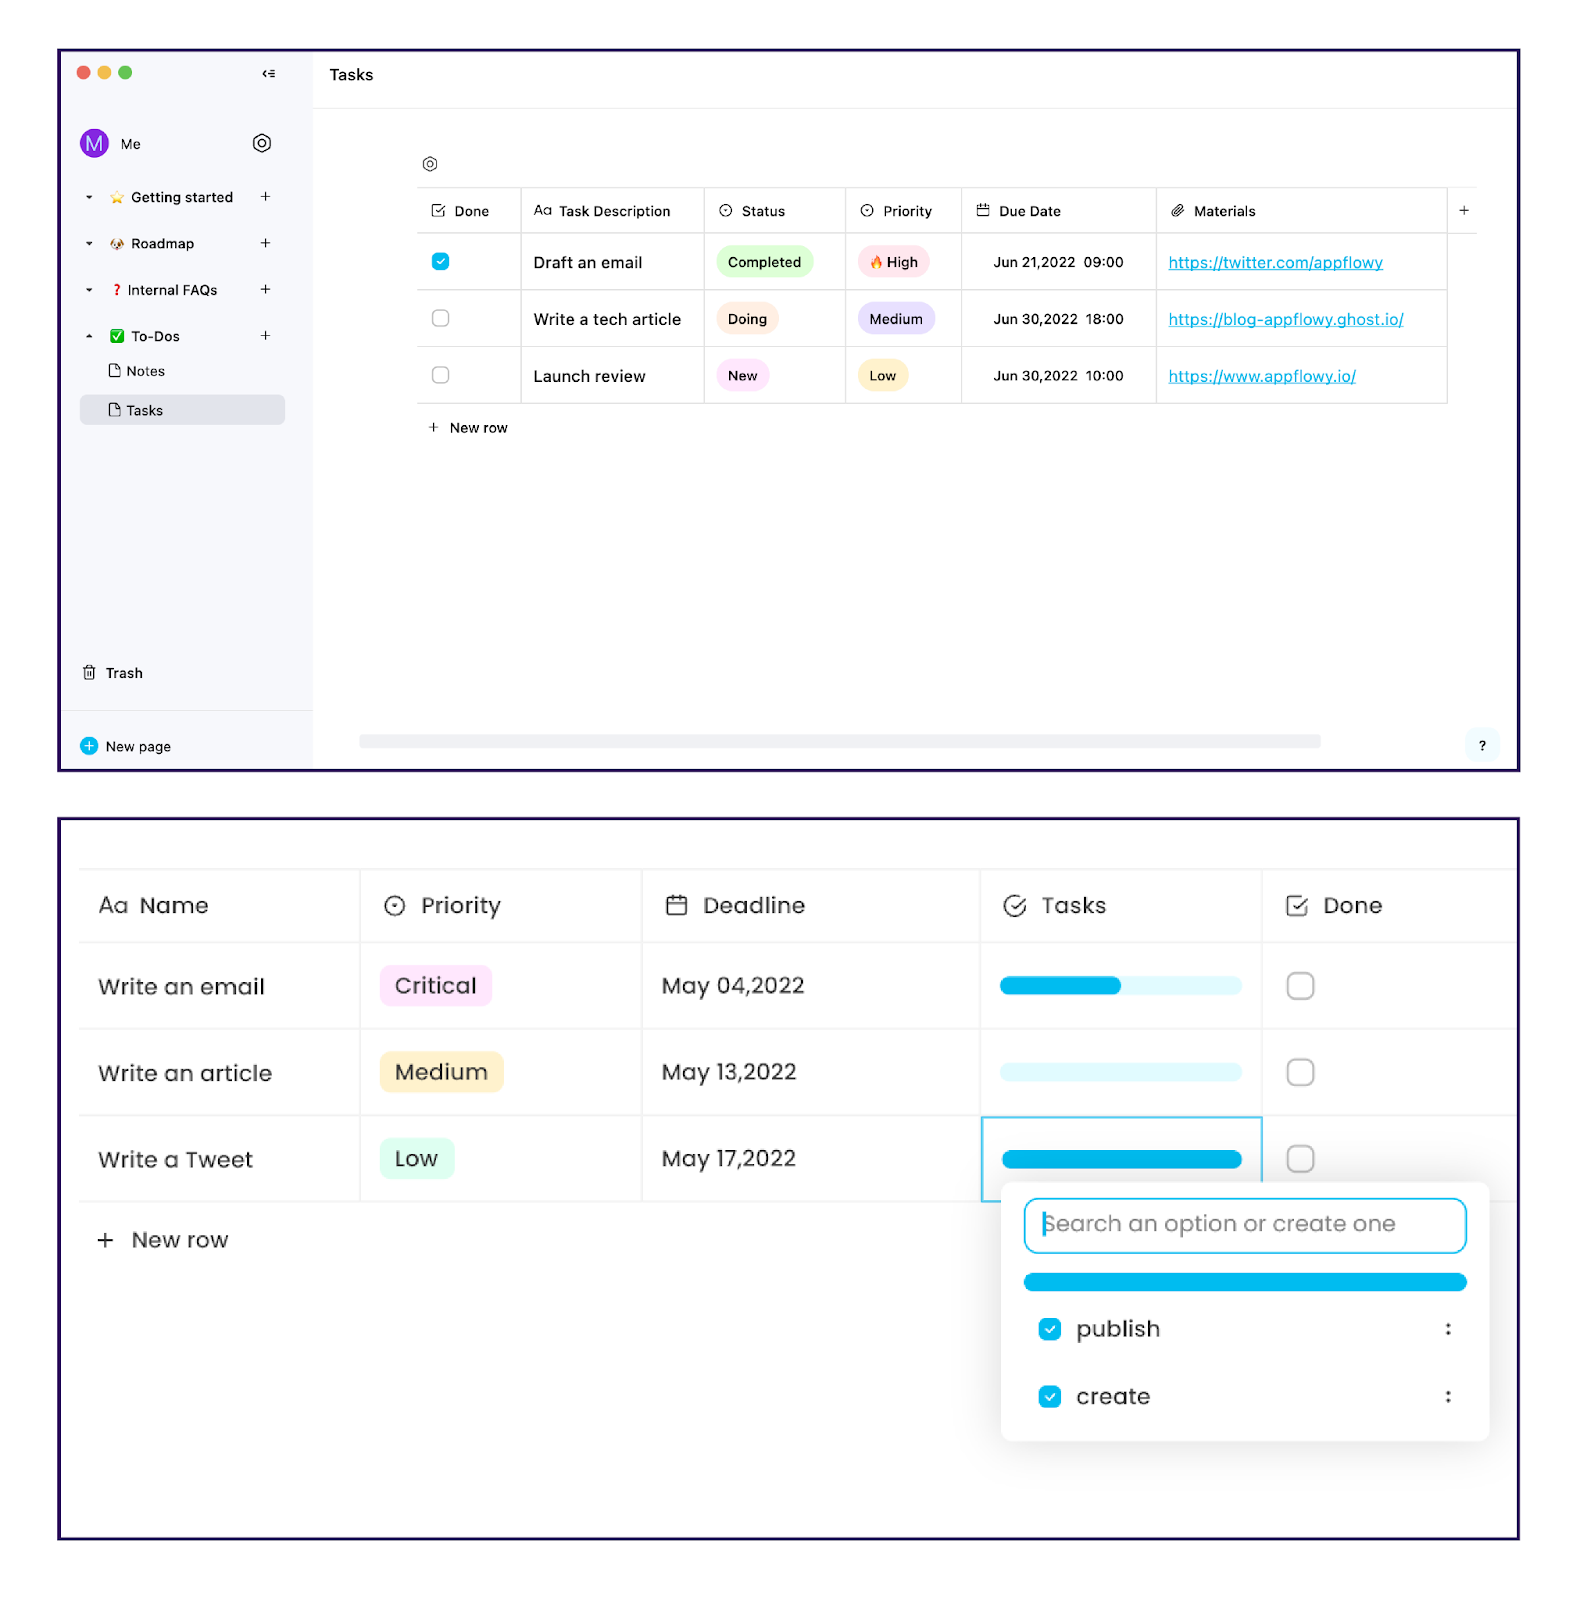The image size is (1580, 1600).
Task: Open publish option's three-dot menu
Action: click(x=1447, y=1329)
